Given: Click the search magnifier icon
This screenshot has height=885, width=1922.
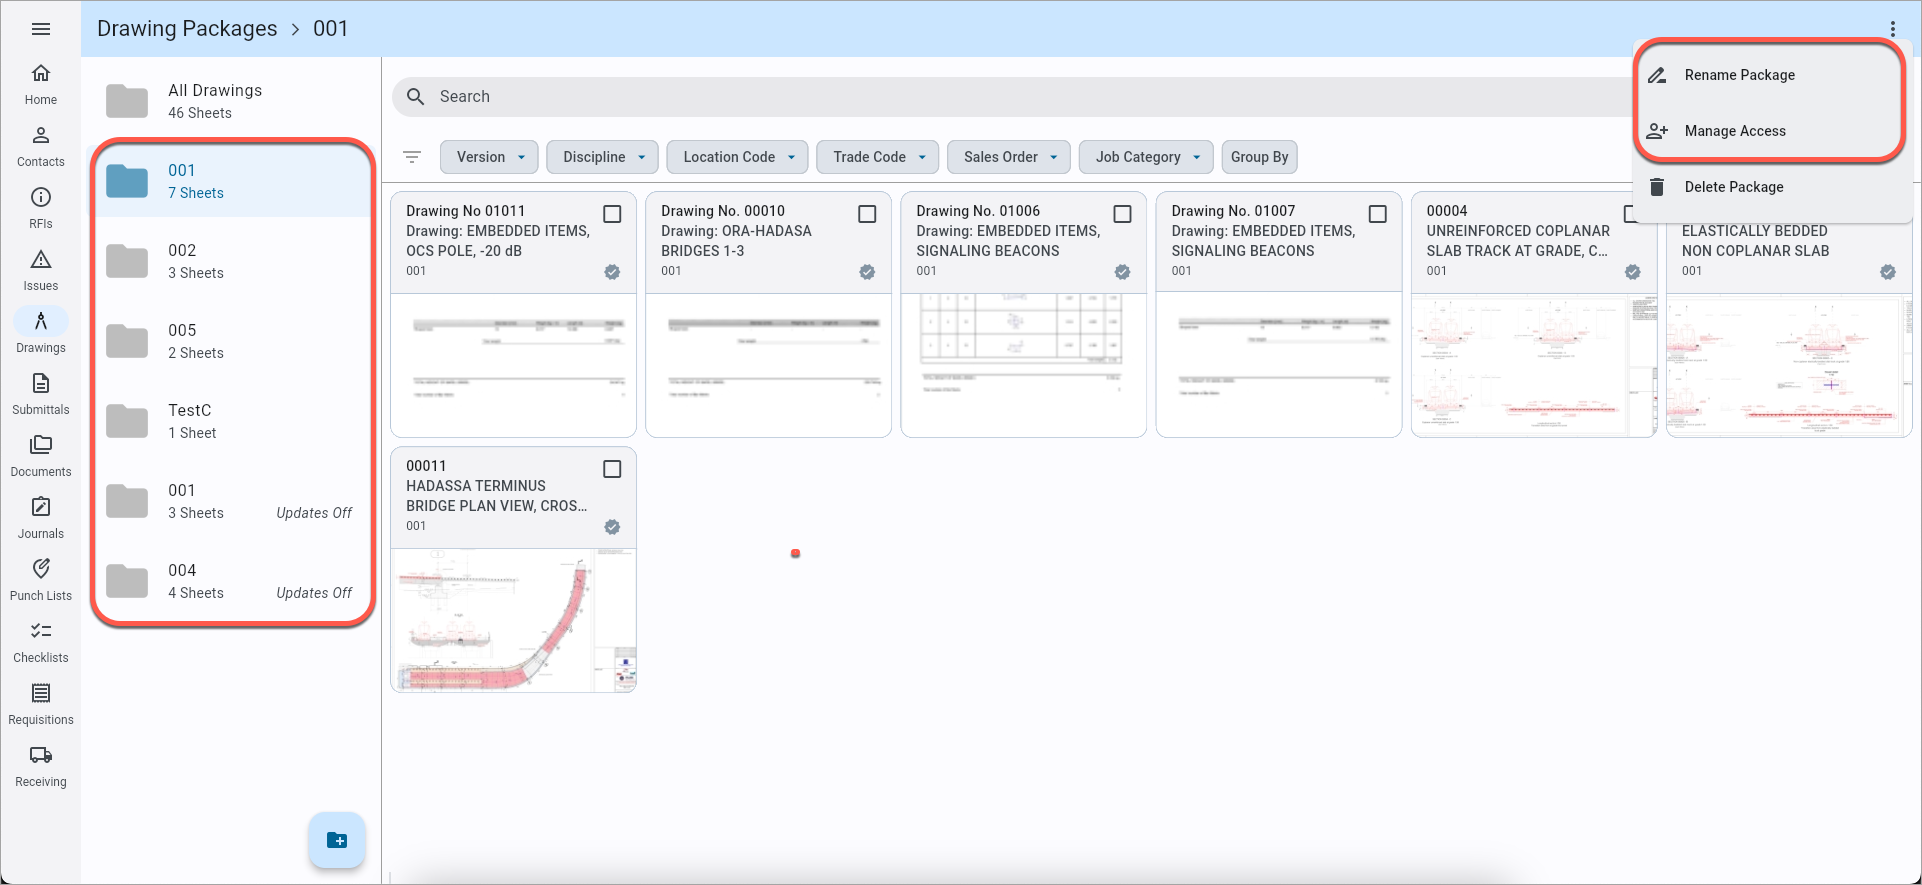Looking at the screenshot, I should [x=416, y=97].
